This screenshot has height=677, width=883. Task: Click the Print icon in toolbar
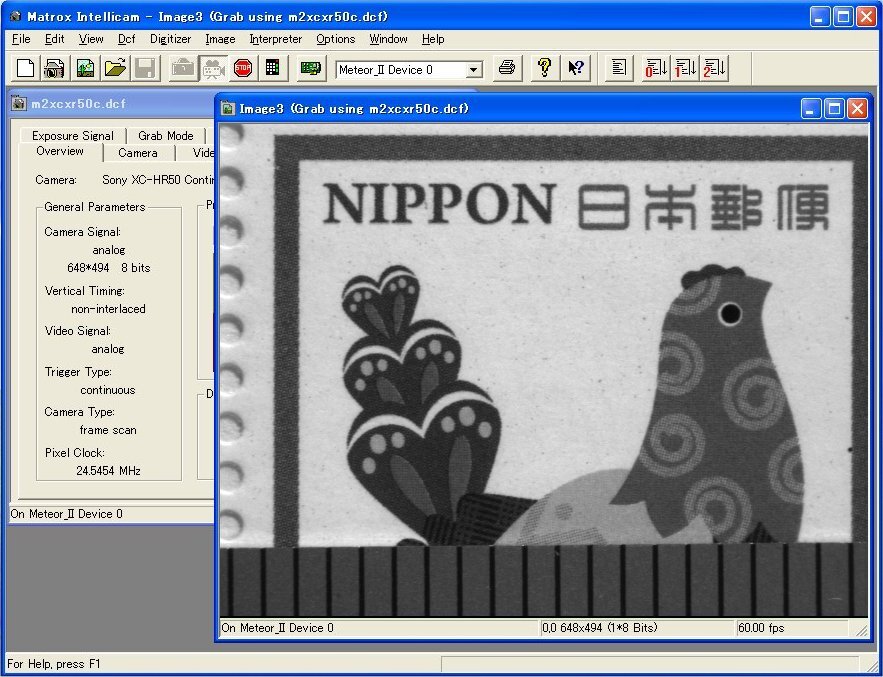(507, 68)
